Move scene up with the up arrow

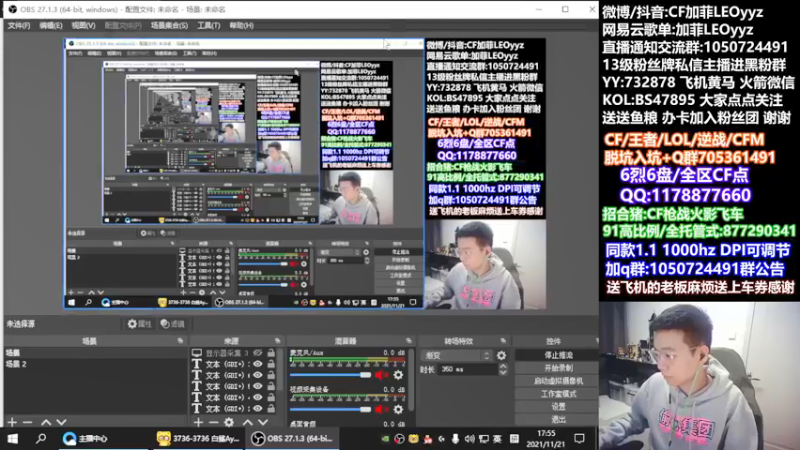(x=46, y=422)
